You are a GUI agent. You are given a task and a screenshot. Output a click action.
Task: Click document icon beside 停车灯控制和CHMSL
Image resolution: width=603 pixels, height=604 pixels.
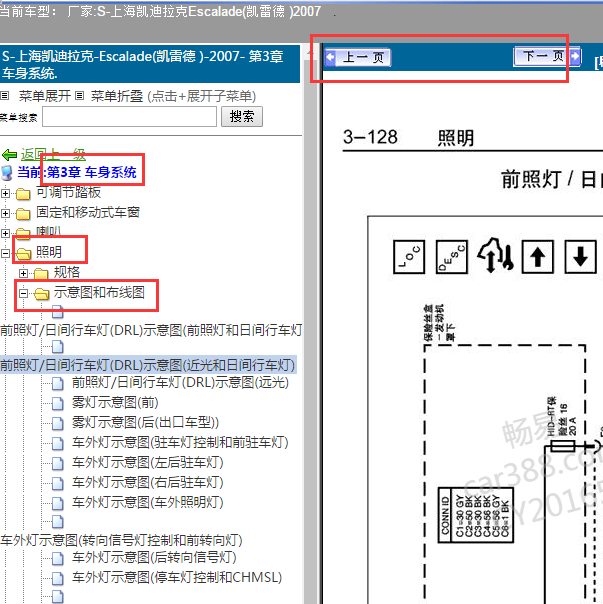58,579
